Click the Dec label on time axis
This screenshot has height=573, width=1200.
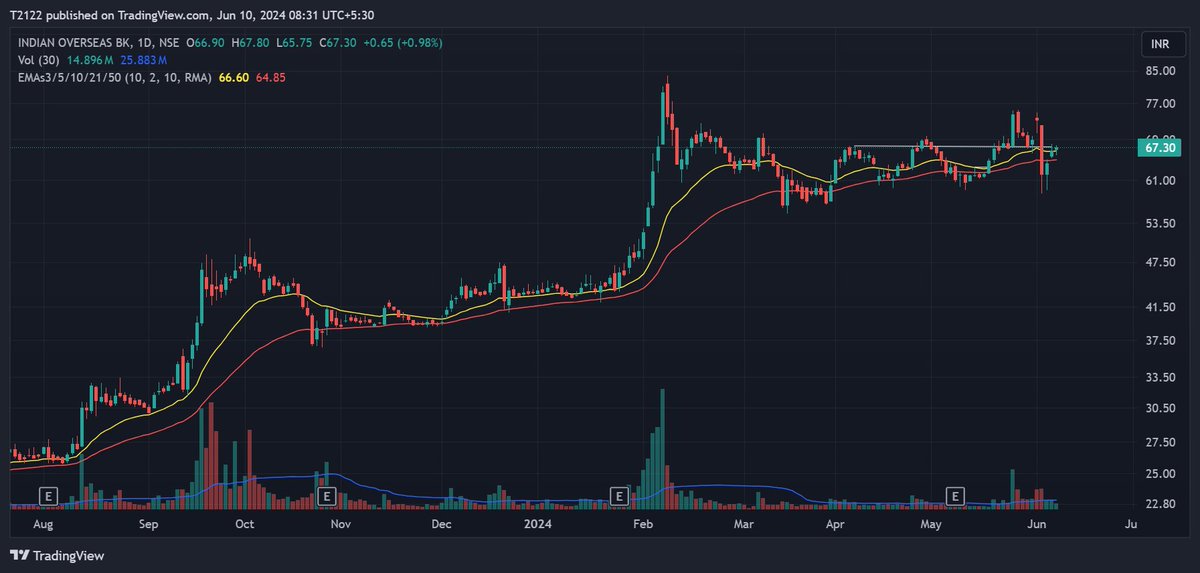point(442,524)
